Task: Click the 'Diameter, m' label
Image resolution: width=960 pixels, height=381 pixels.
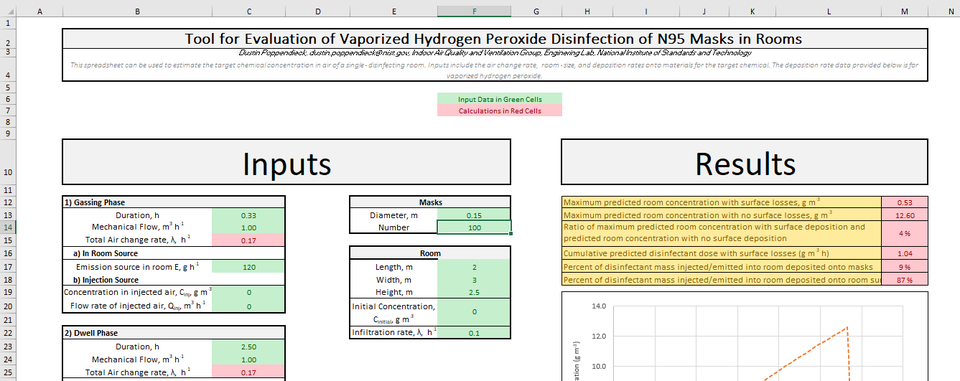Action: (393, 215)
